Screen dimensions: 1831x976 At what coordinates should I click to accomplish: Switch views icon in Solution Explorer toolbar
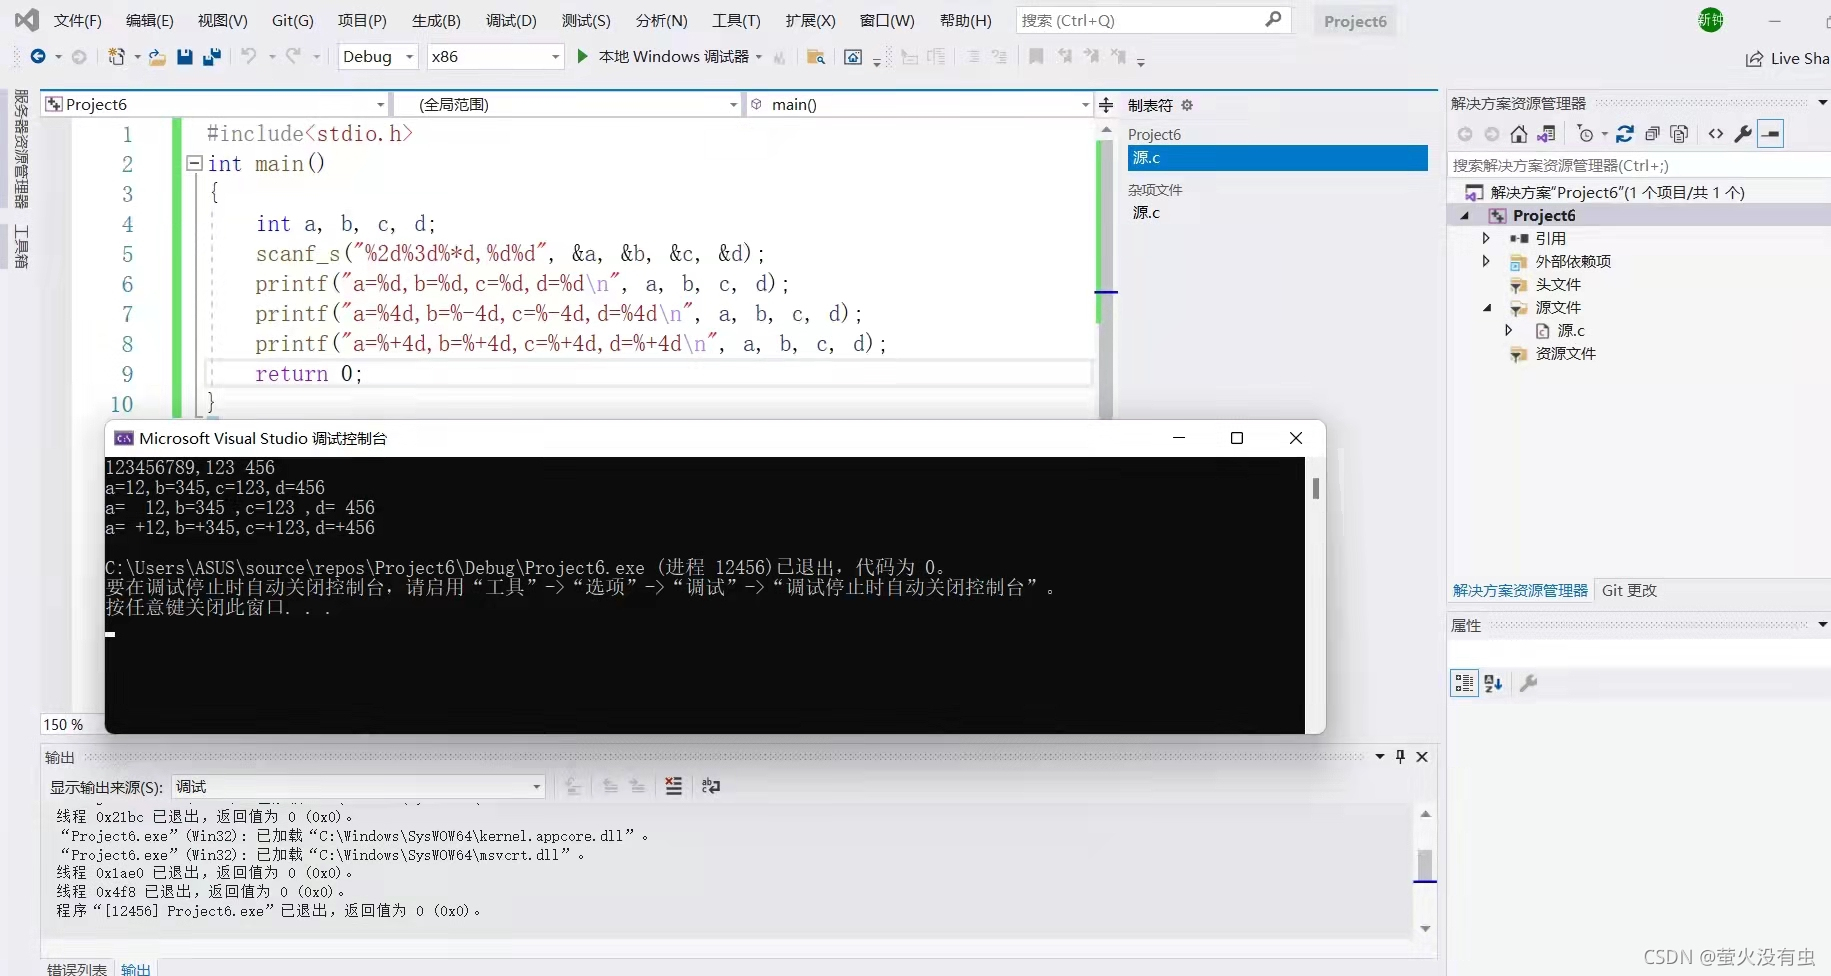pos(1546,134)
